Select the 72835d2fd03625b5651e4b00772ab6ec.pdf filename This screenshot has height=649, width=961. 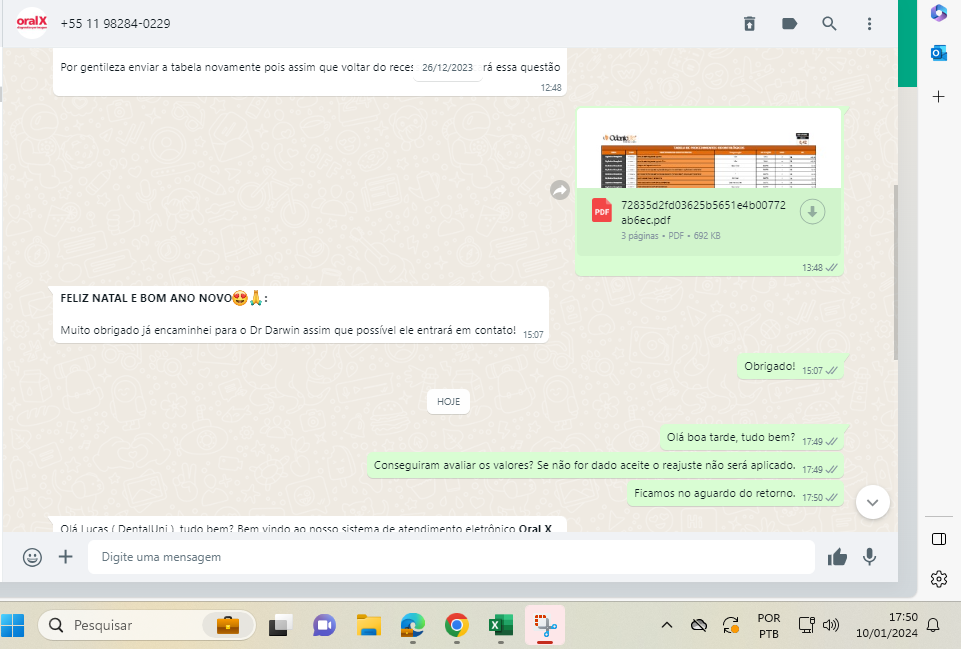pos(703,212)
